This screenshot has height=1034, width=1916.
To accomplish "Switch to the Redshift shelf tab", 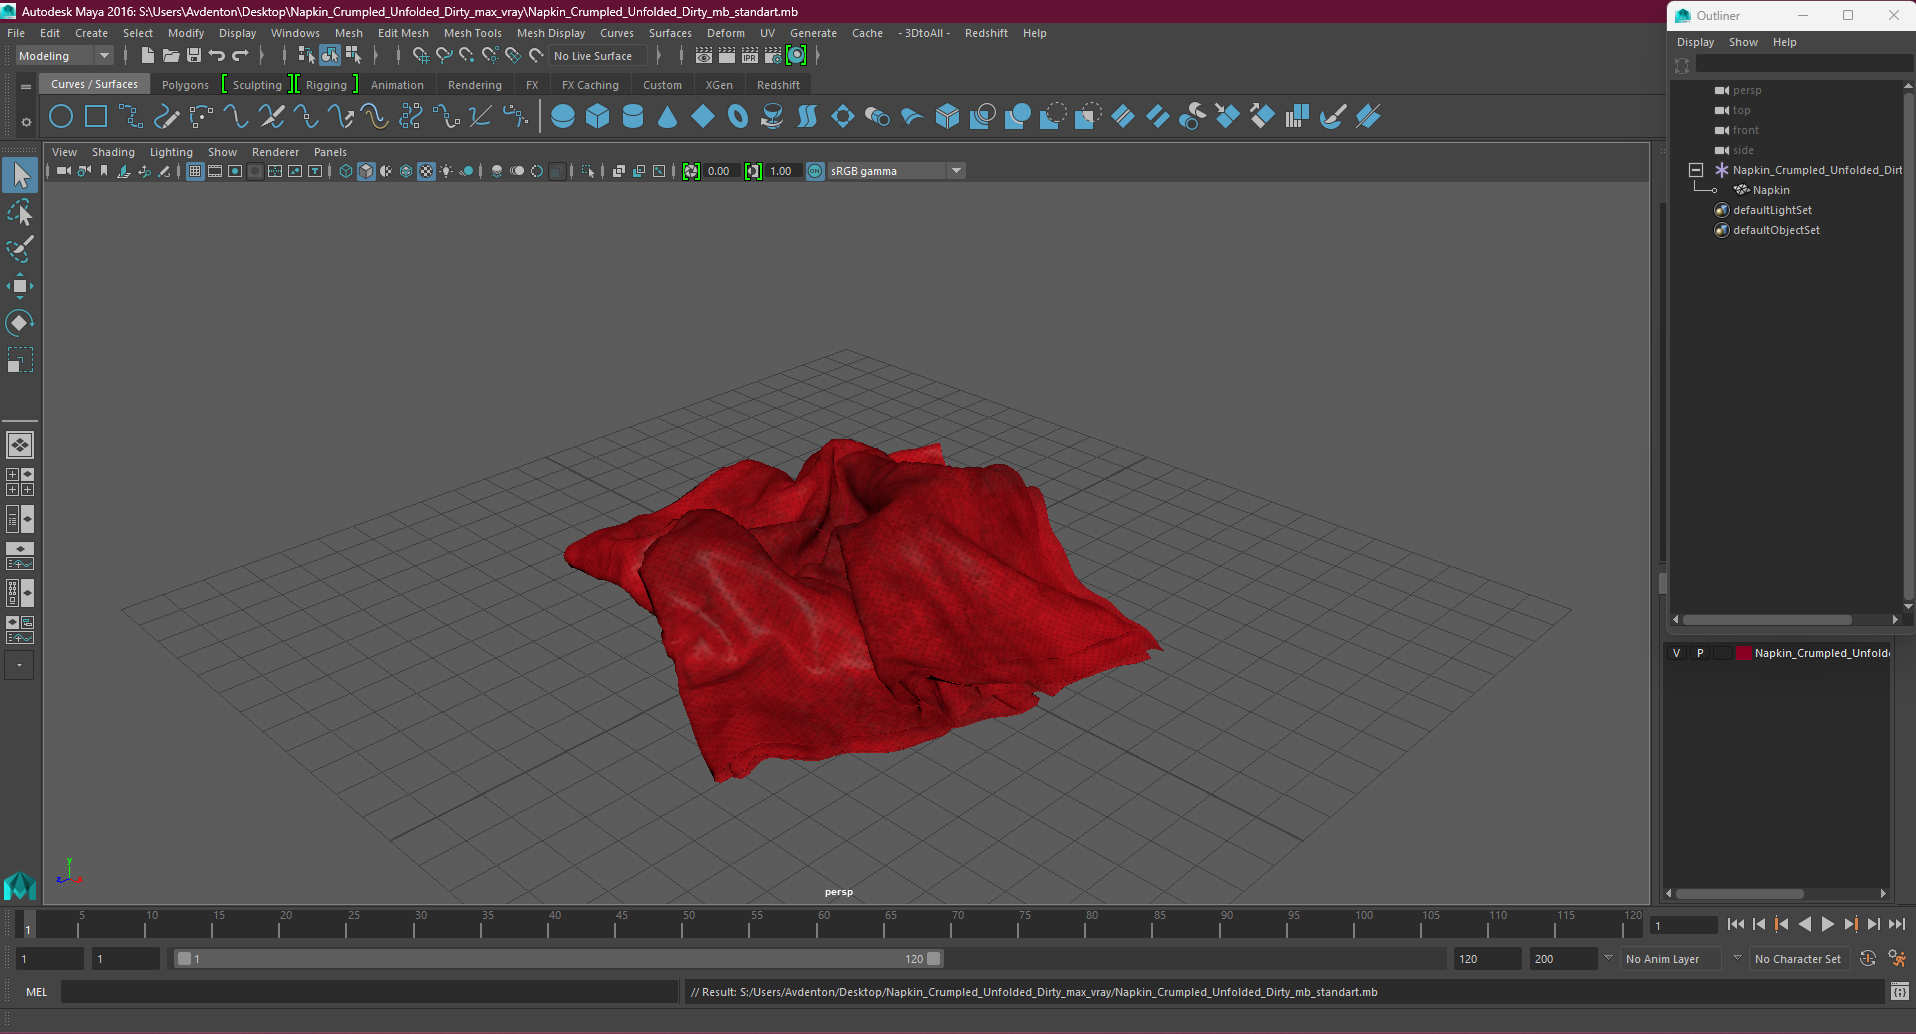I will point(778,85).
